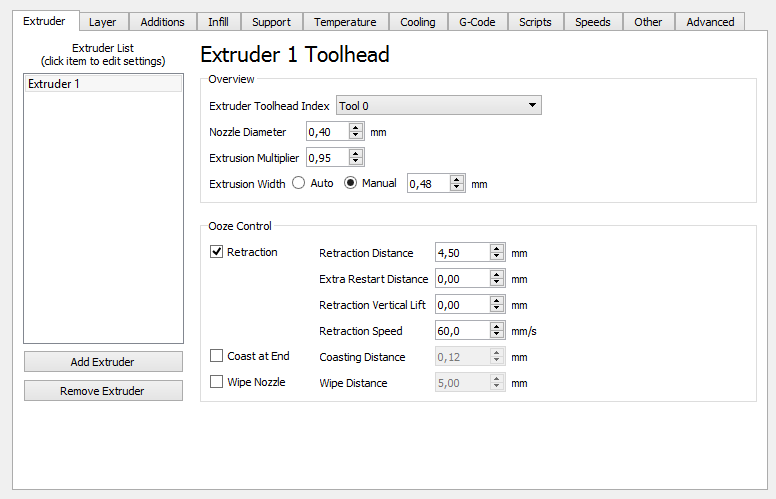Decrease Extra Restart Distance with down arrow
Screen dimensions: 776x499
click(497, 283)
